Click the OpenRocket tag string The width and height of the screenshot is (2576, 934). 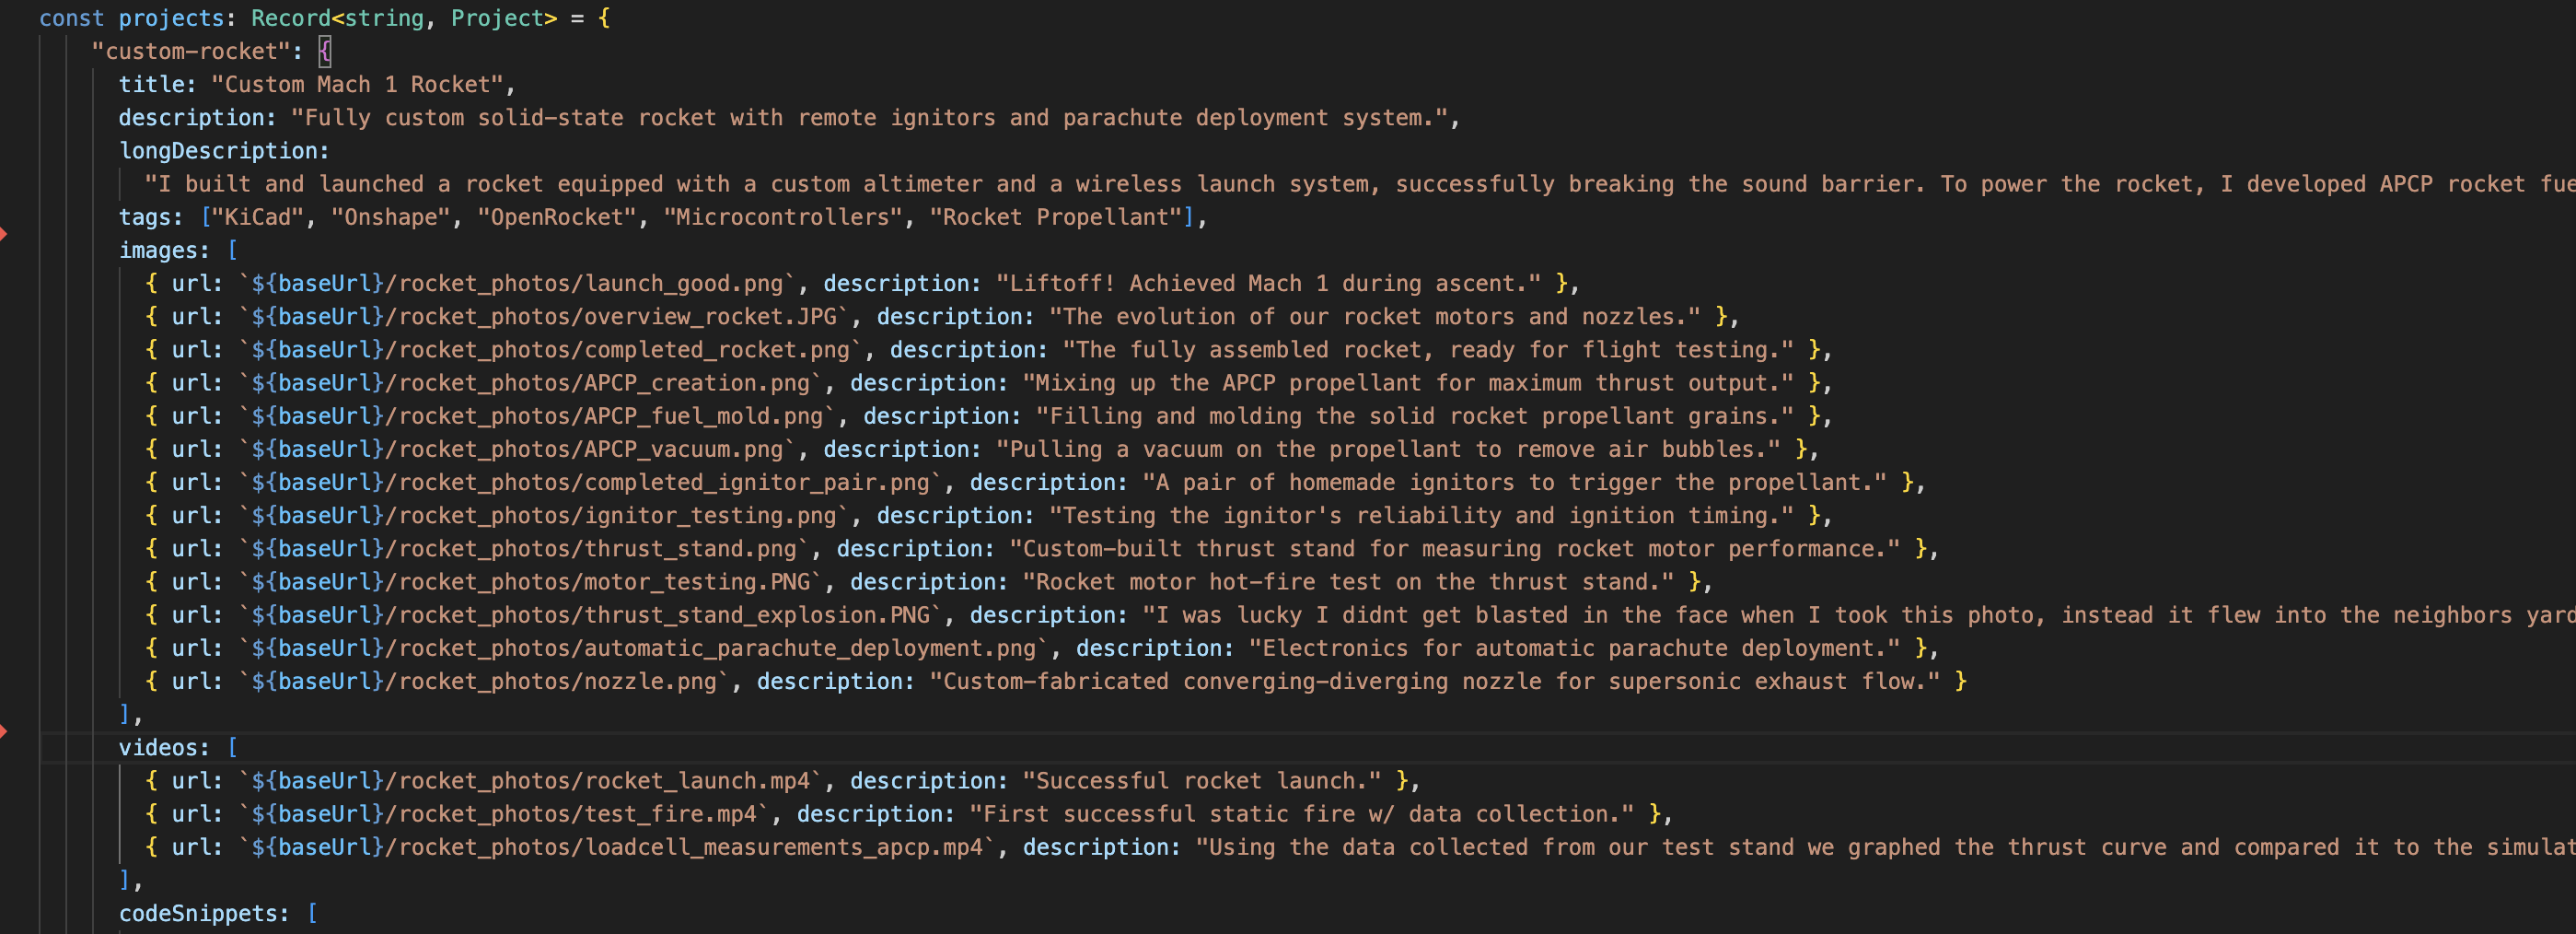pos(557,216)
